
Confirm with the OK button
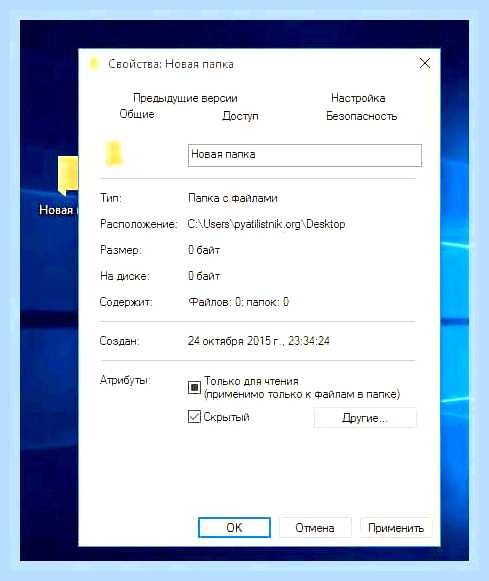[234, 527]
